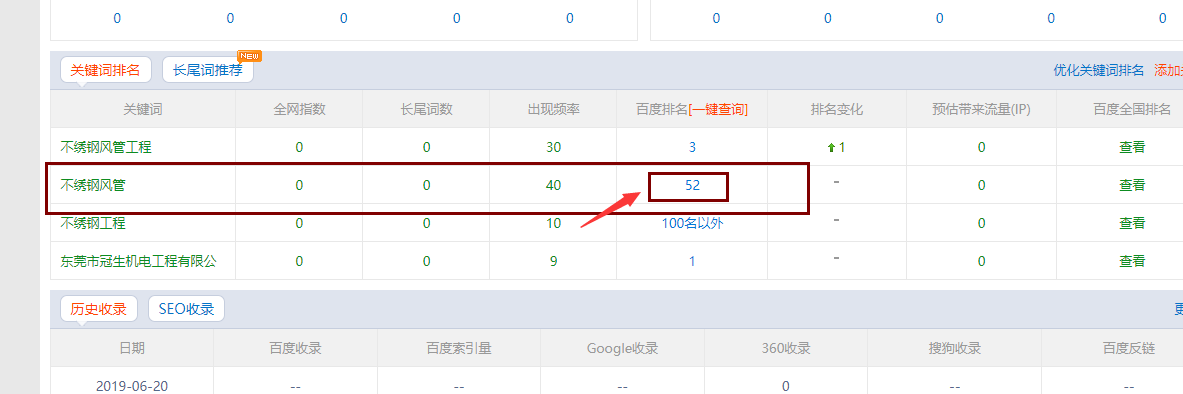Click the 100名以外 rank for 不绣钢工程
Screen dimensions: 1183x394
pyautogui.click(x=692, y=223)
